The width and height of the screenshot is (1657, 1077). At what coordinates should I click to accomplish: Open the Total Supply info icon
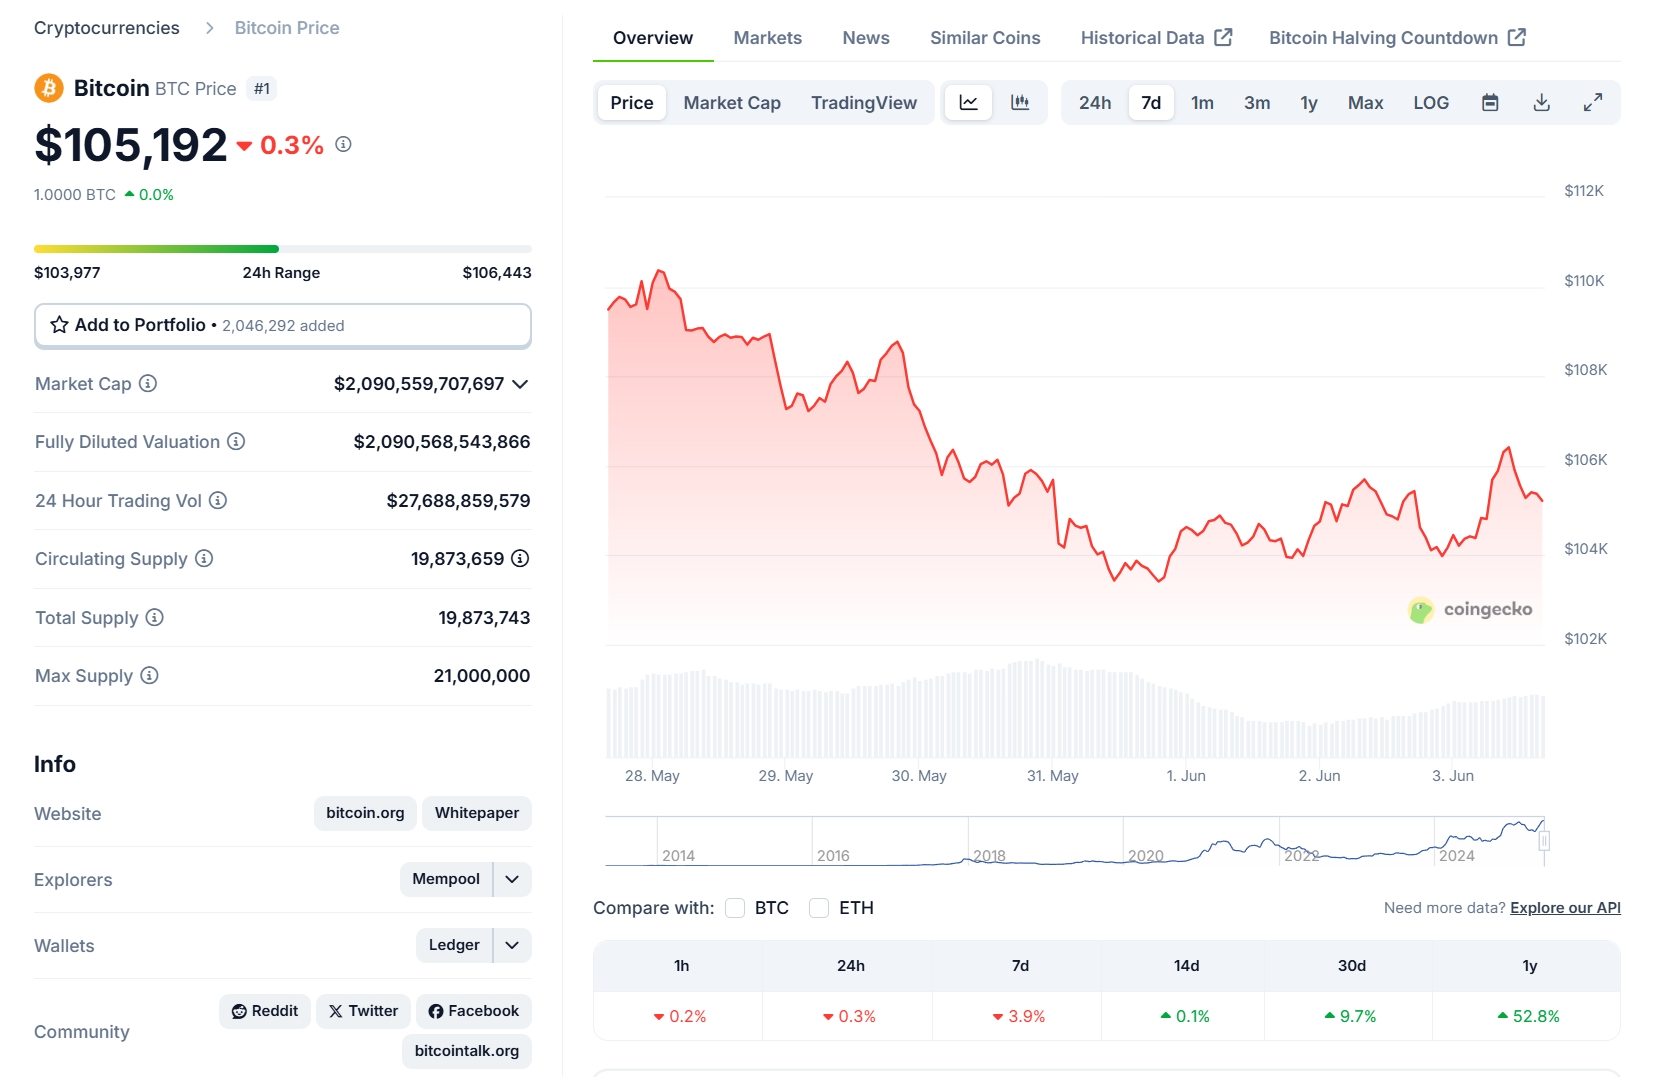(155, 617)
